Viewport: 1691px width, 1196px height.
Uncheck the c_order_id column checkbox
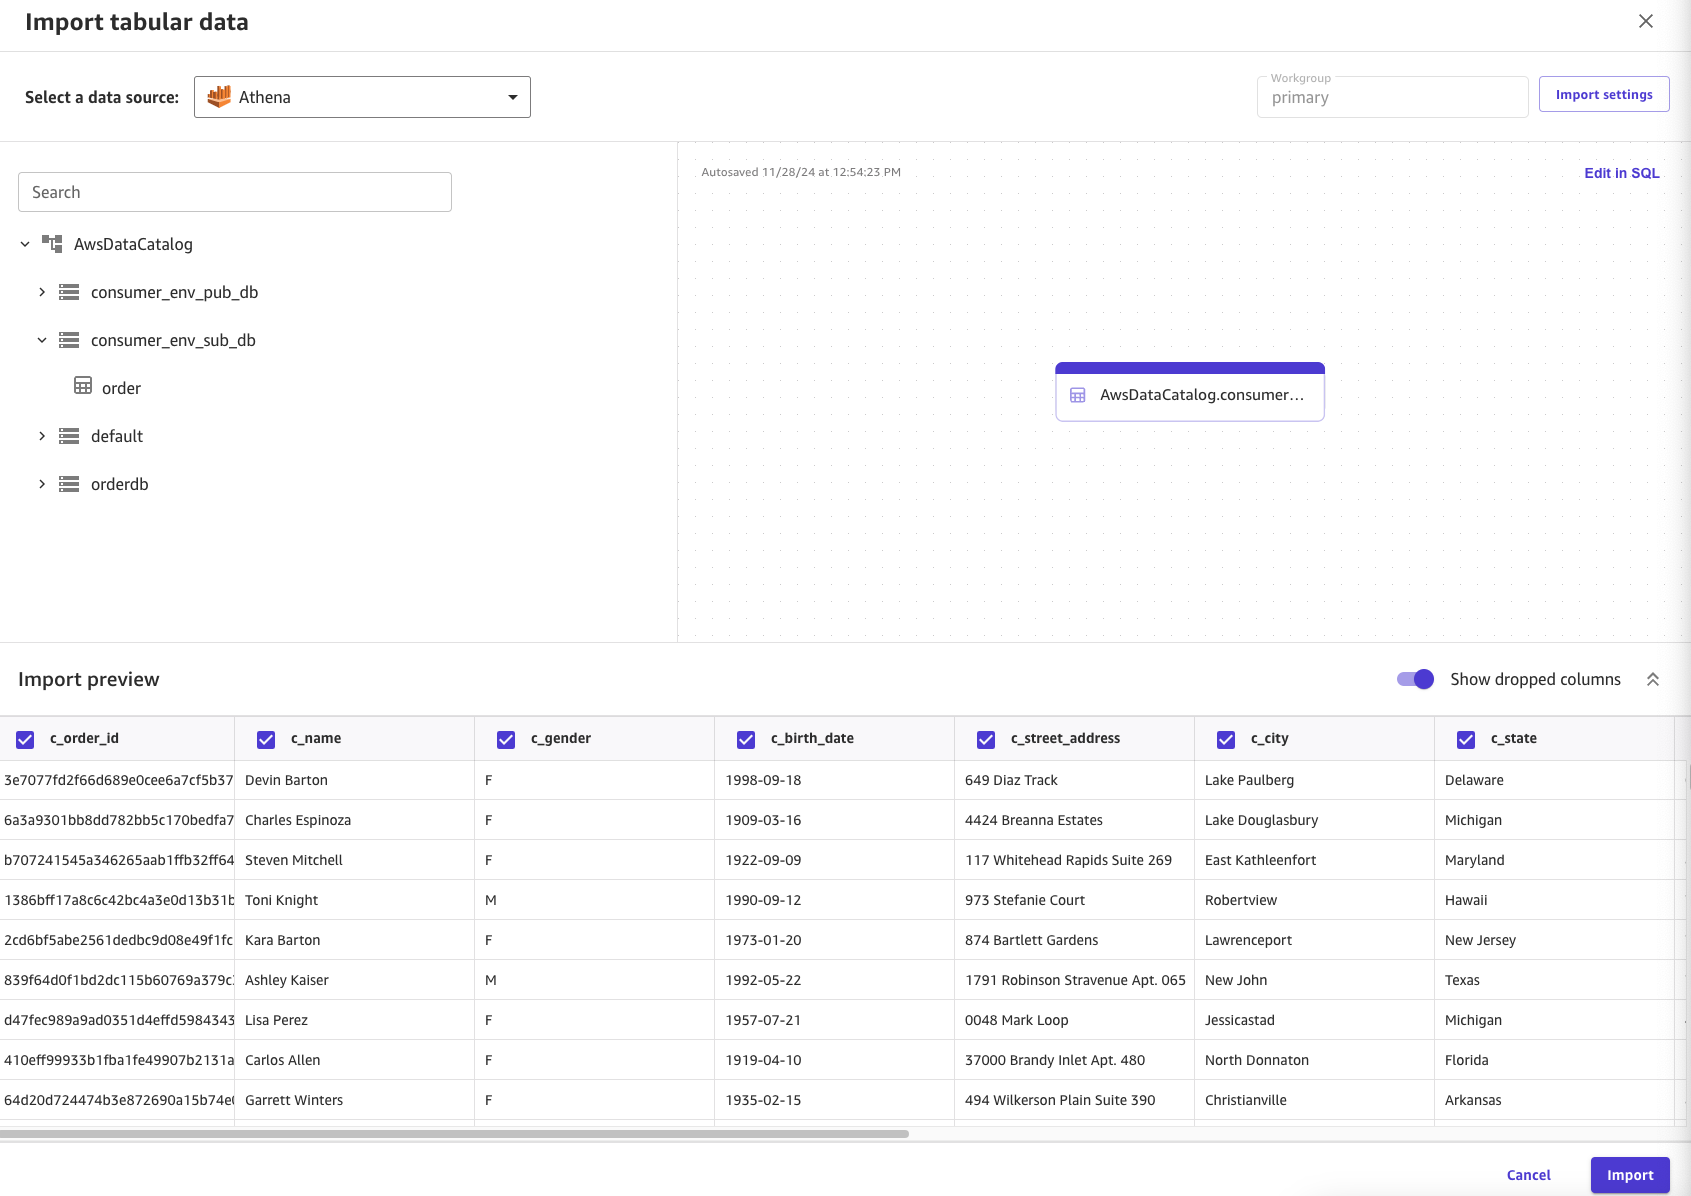(25, 739)
